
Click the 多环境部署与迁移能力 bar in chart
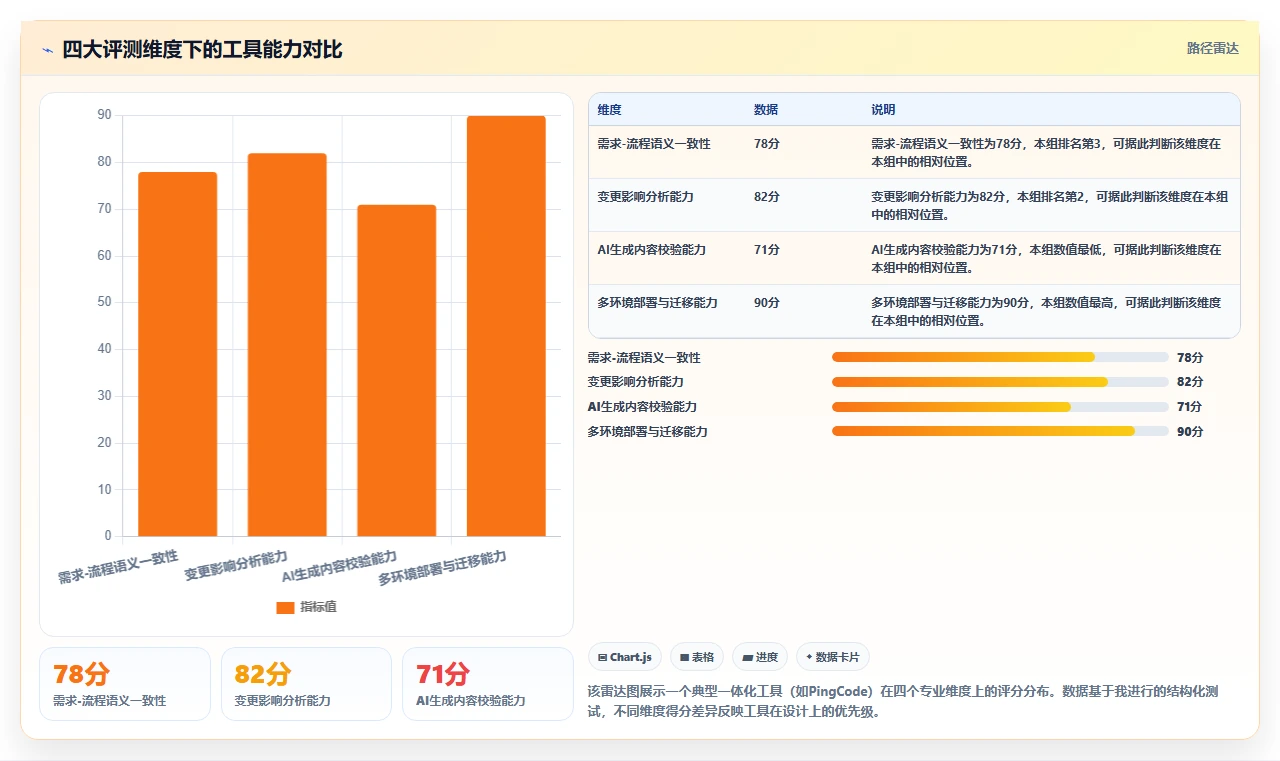click(506, 326)
